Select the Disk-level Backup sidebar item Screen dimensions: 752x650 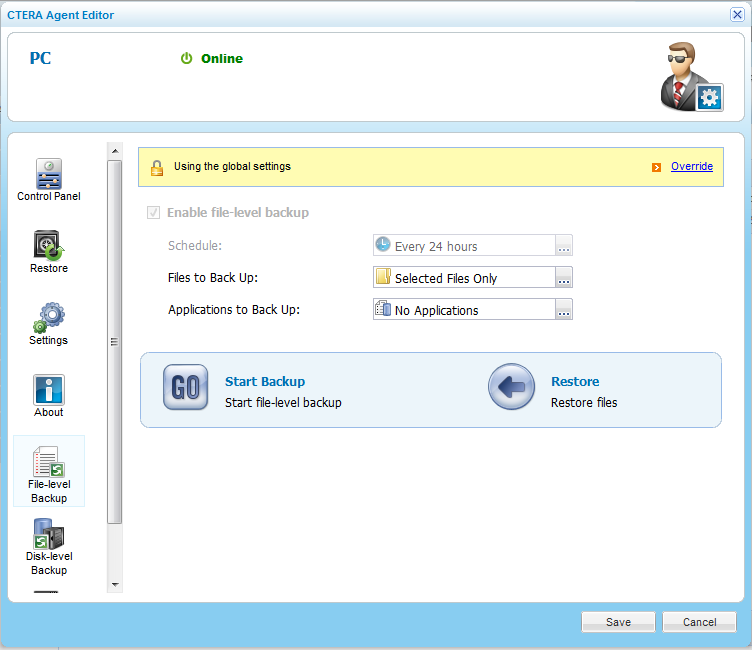point(49,547)
